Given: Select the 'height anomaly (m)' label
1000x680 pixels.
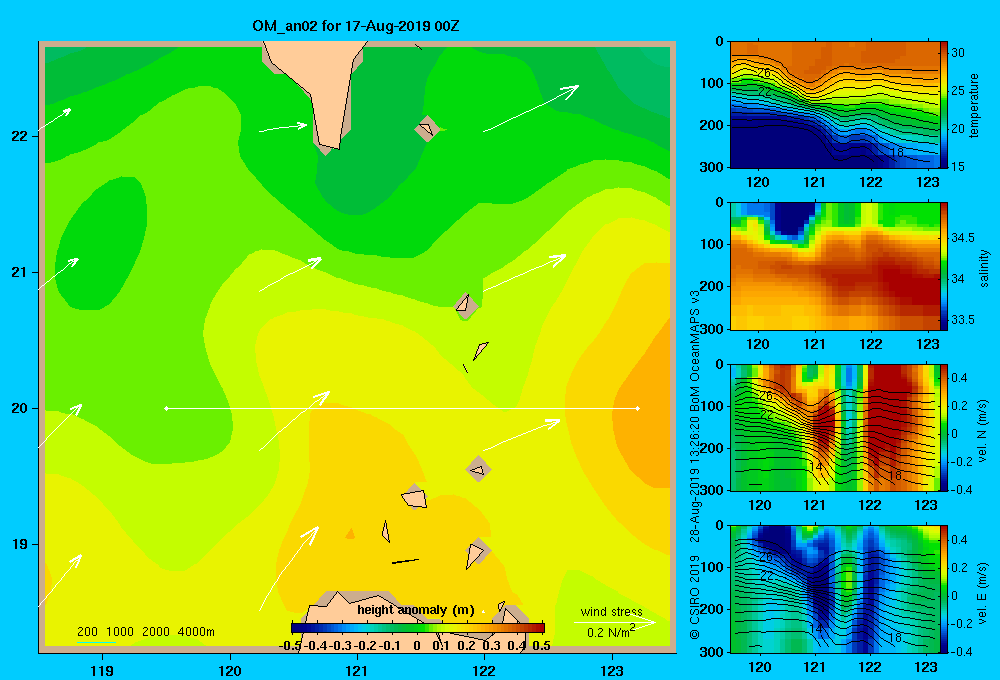Looking at the screenshot, I should point(416,610).
